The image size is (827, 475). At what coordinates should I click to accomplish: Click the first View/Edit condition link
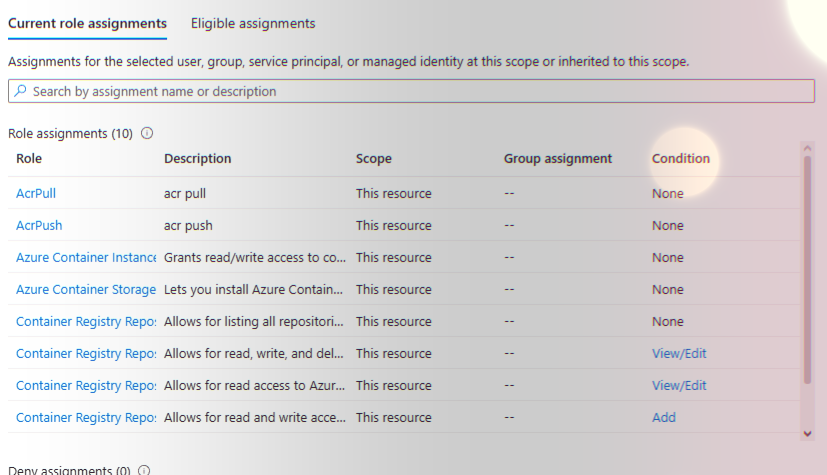[679, 353]
